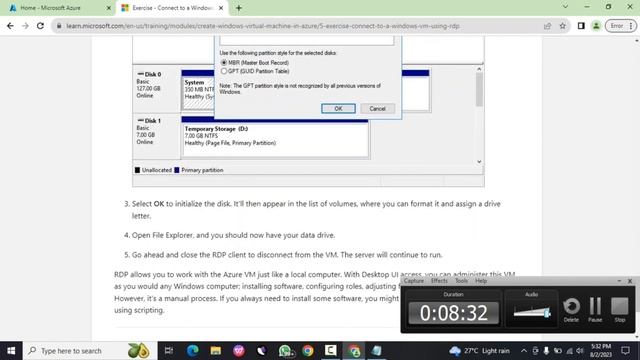Open File Explorer from the taskbar
Image resolution: width=640 pixels, height=360 pixels.
[x=216, y=351]
